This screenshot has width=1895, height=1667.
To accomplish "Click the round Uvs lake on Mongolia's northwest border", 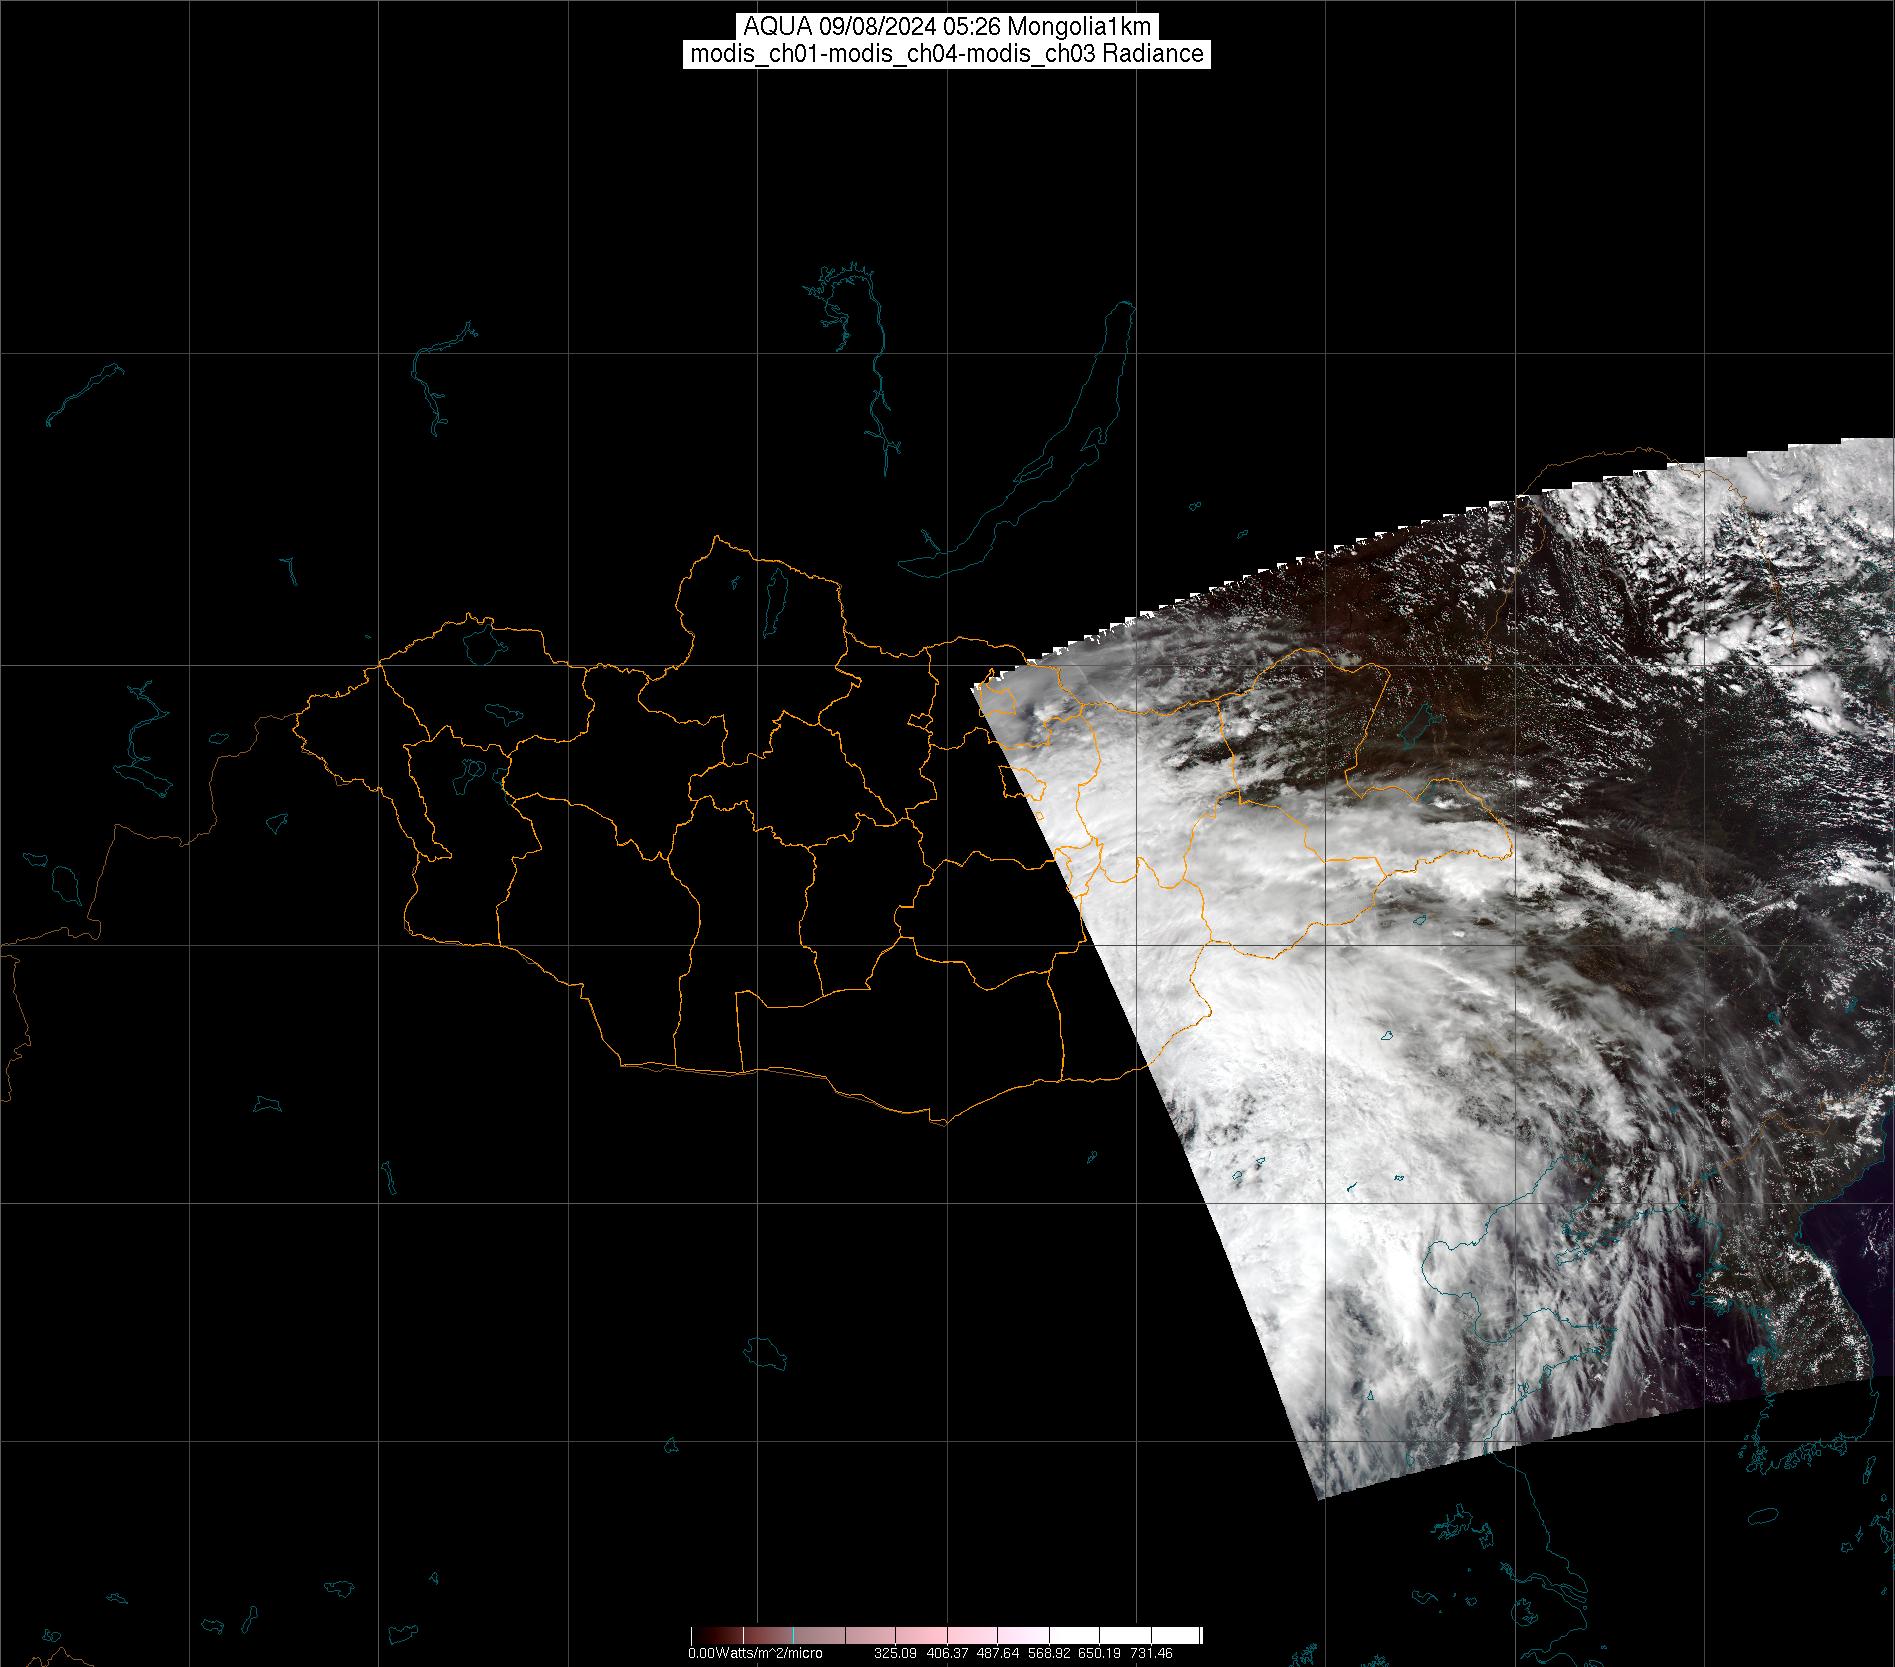I will [483, 643].
